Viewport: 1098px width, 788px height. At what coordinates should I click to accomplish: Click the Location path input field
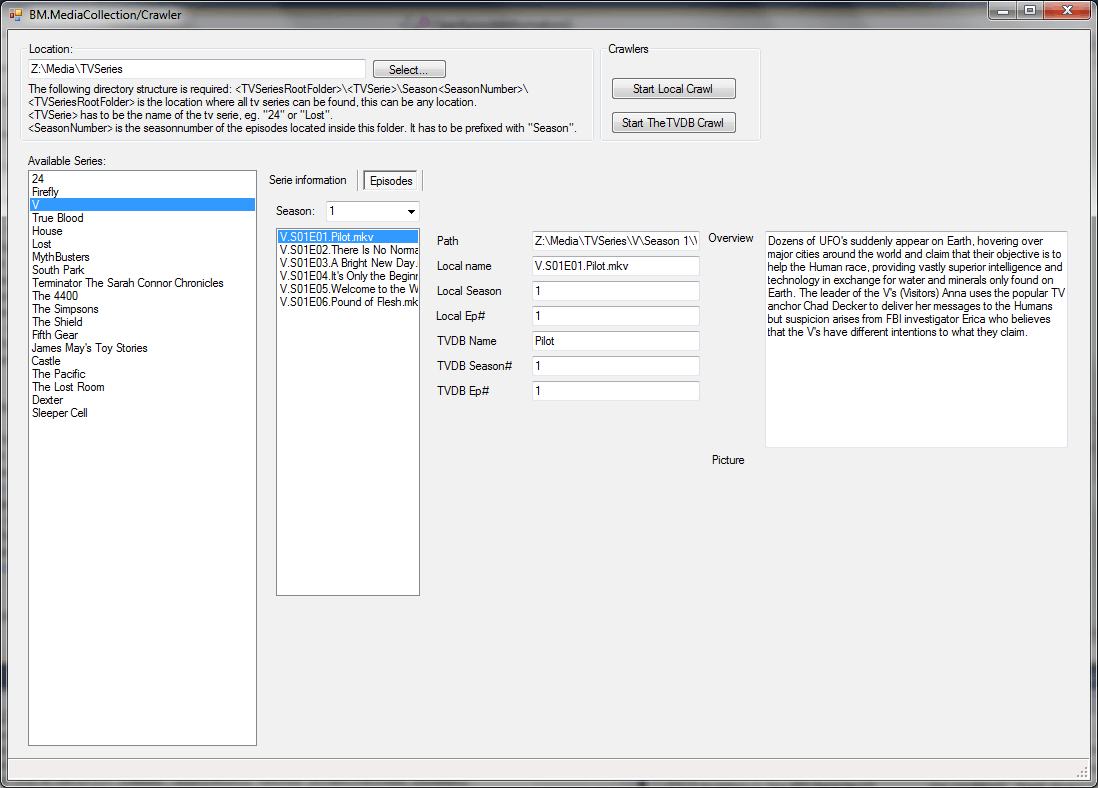click(197, 69)
